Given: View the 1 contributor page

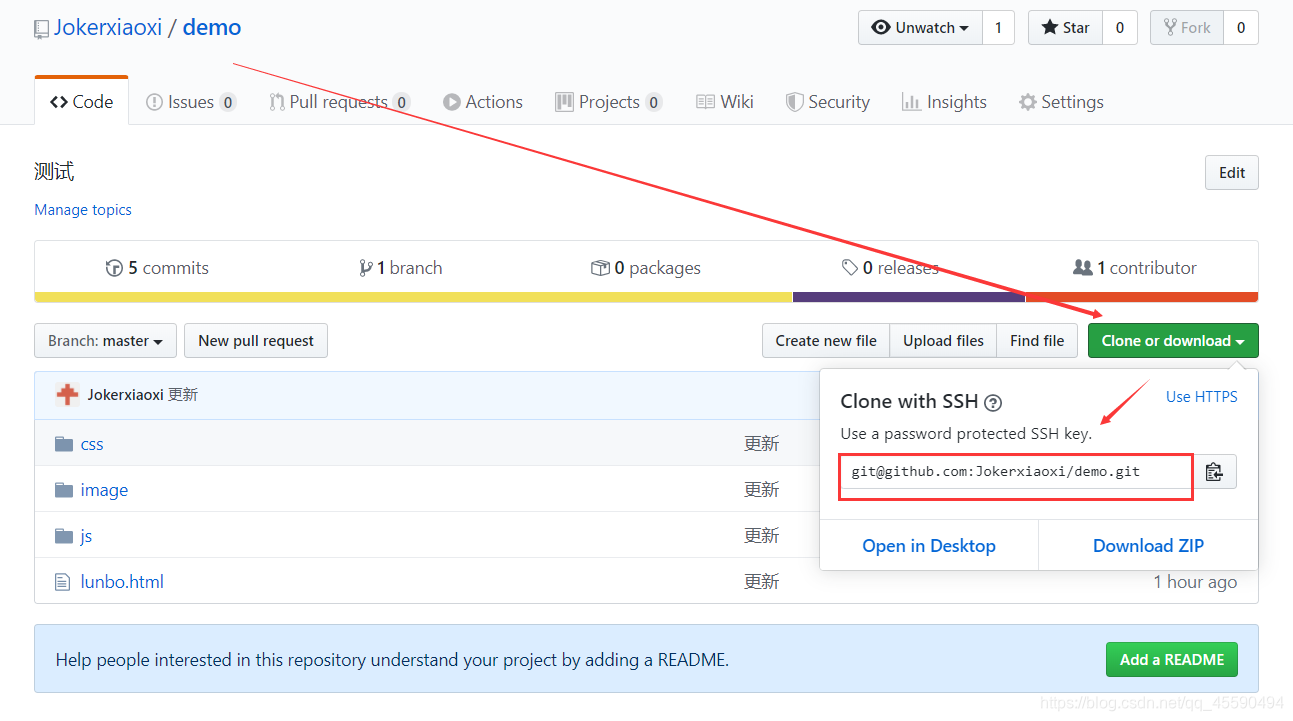Looking at the screenshot, I should pyautogui.click(x=1135, y=268).
